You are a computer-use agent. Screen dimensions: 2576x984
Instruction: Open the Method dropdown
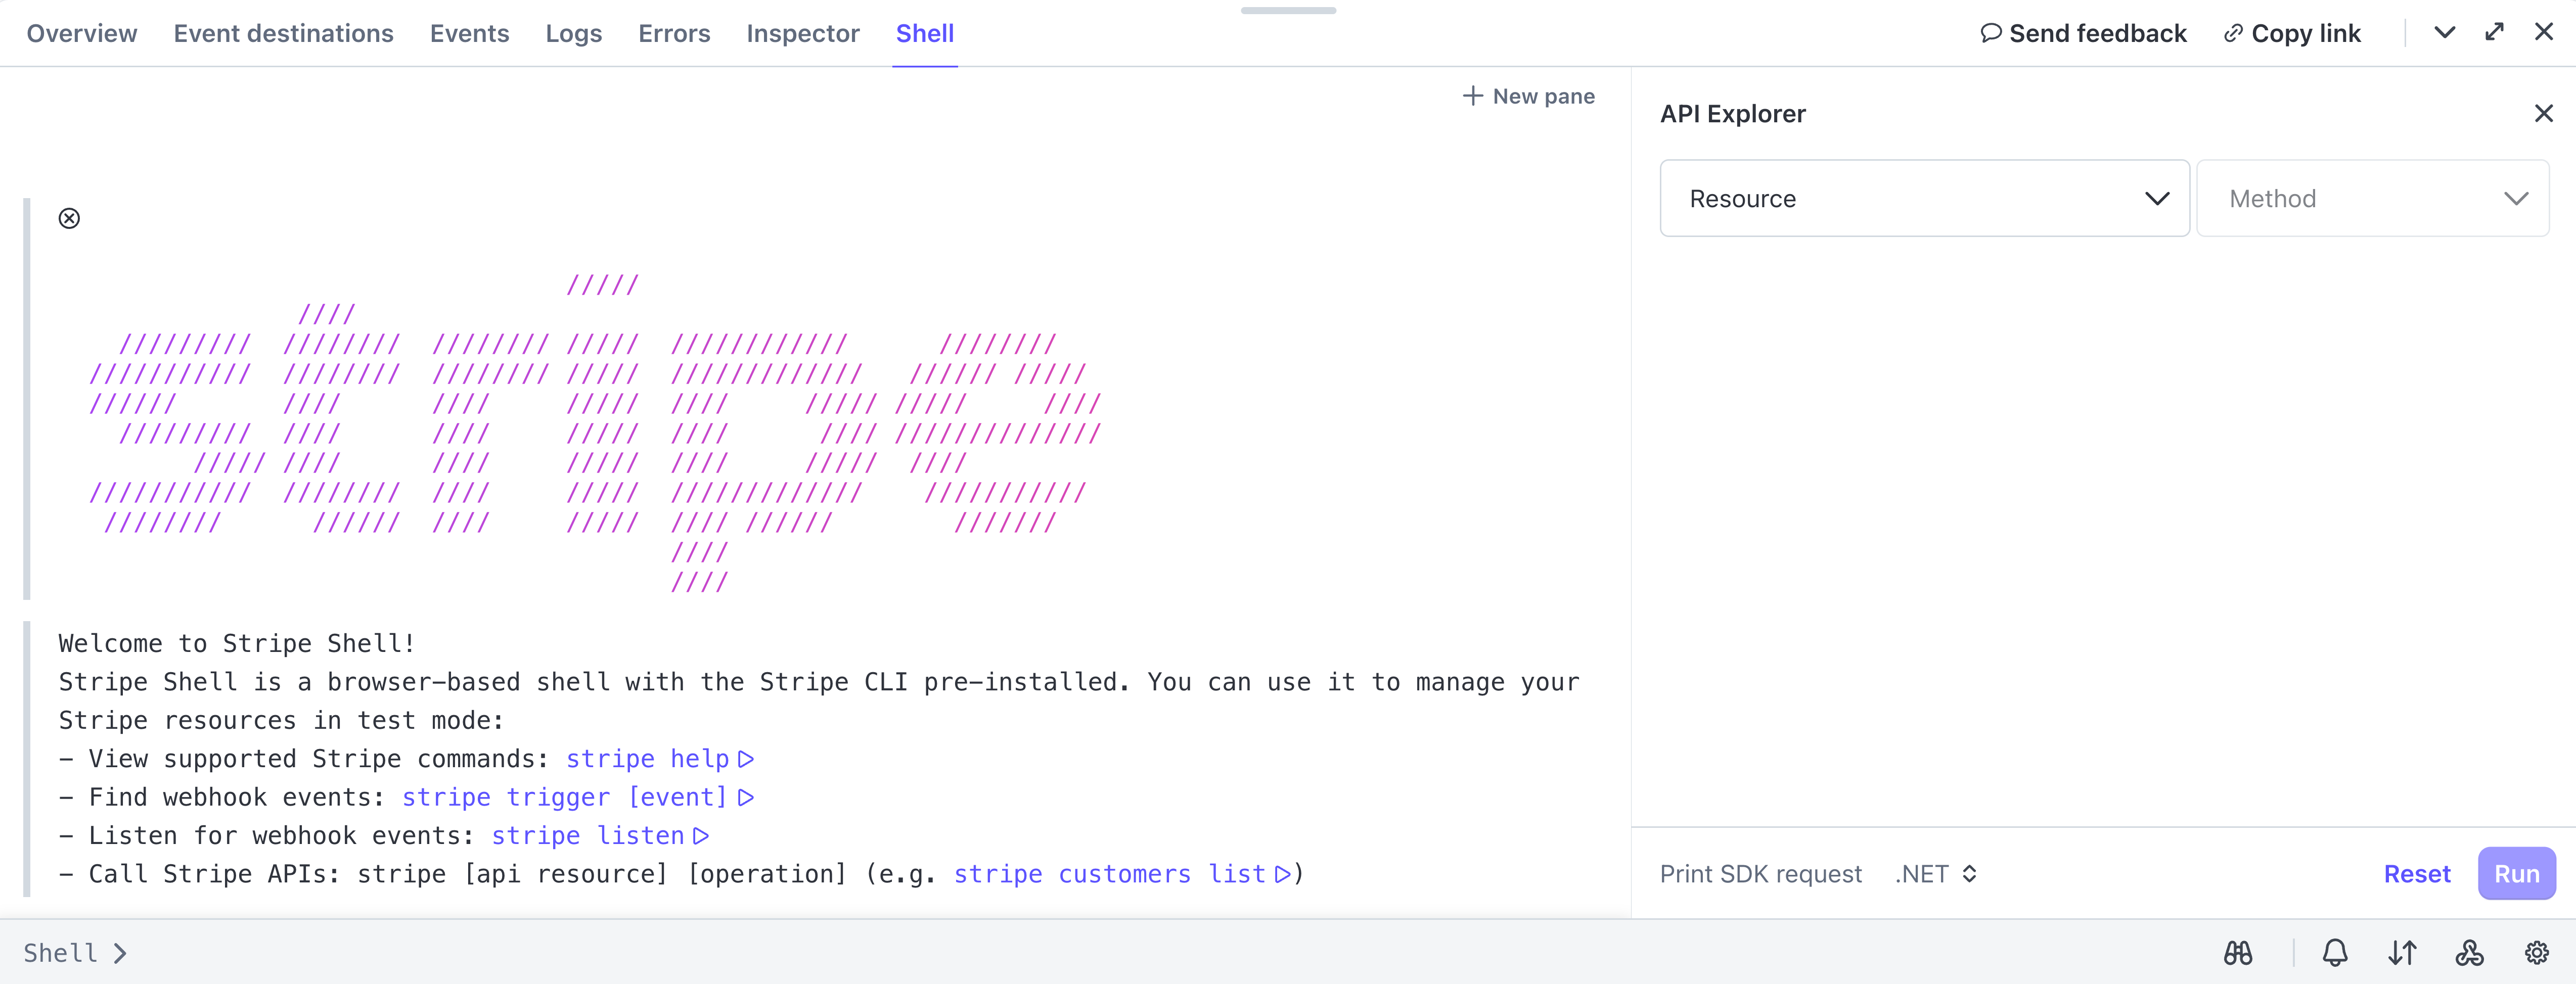pos(2372,198)
